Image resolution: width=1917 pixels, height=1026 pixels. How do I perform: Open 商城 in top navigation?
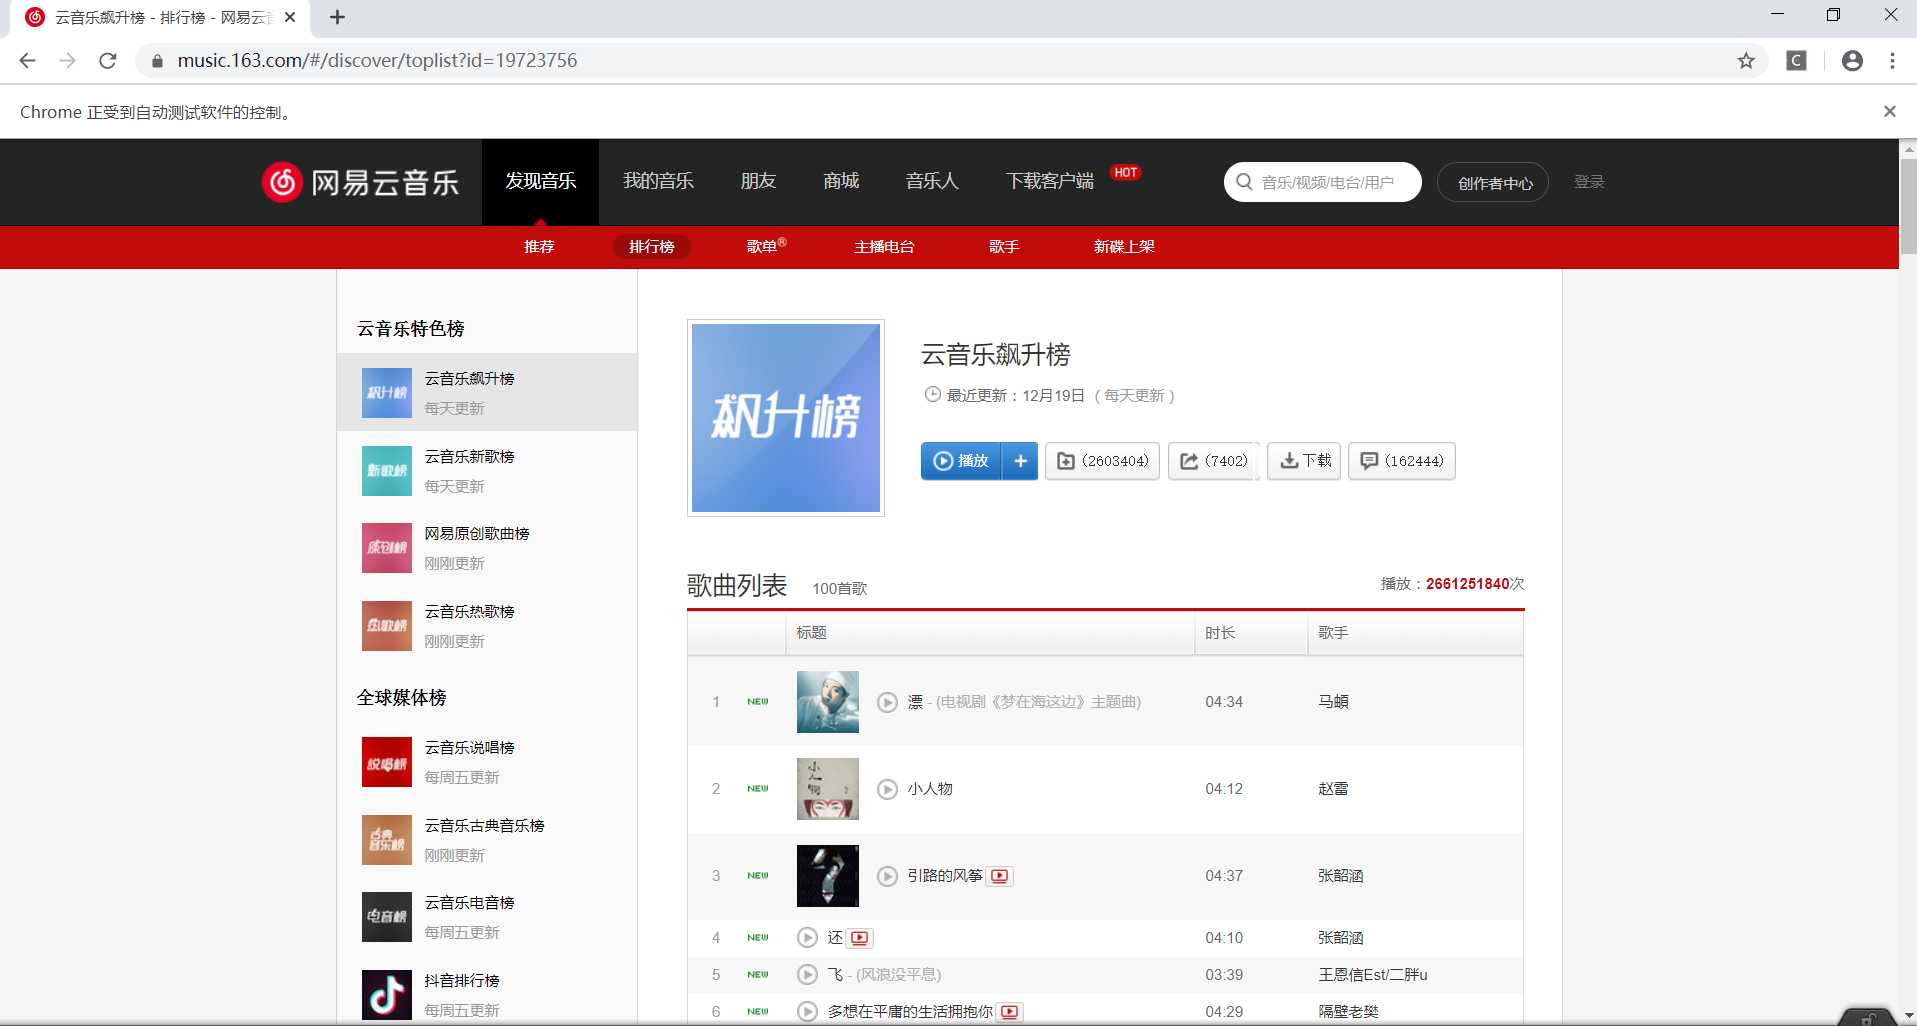[x=841, y=181]
